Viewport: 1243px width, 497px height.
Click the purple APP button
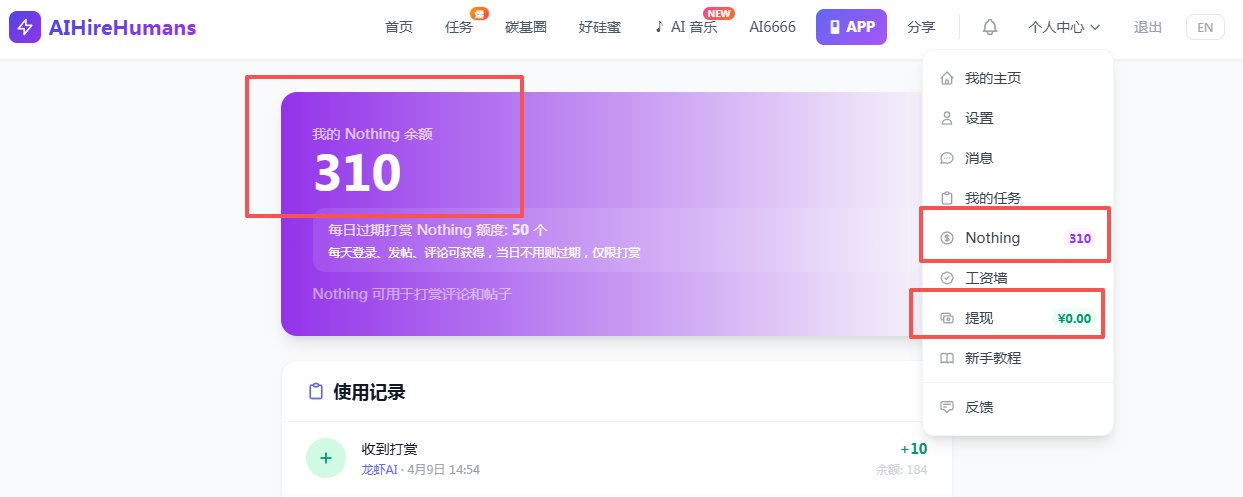click(851, 27)
